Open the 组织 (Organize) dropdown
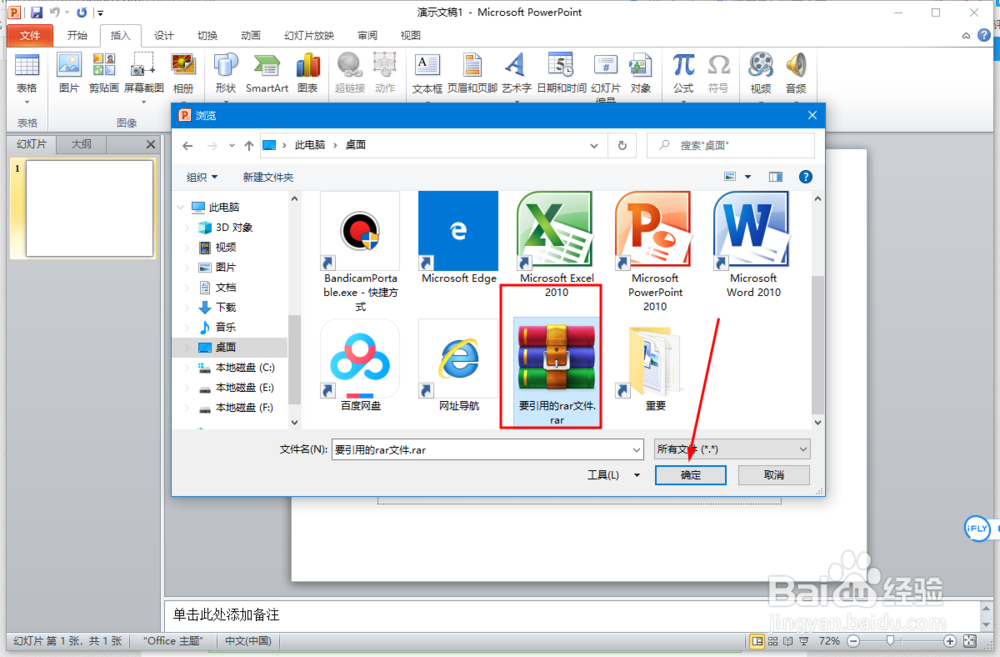Screen dimensions: 1000x657 tap(202, 177)
